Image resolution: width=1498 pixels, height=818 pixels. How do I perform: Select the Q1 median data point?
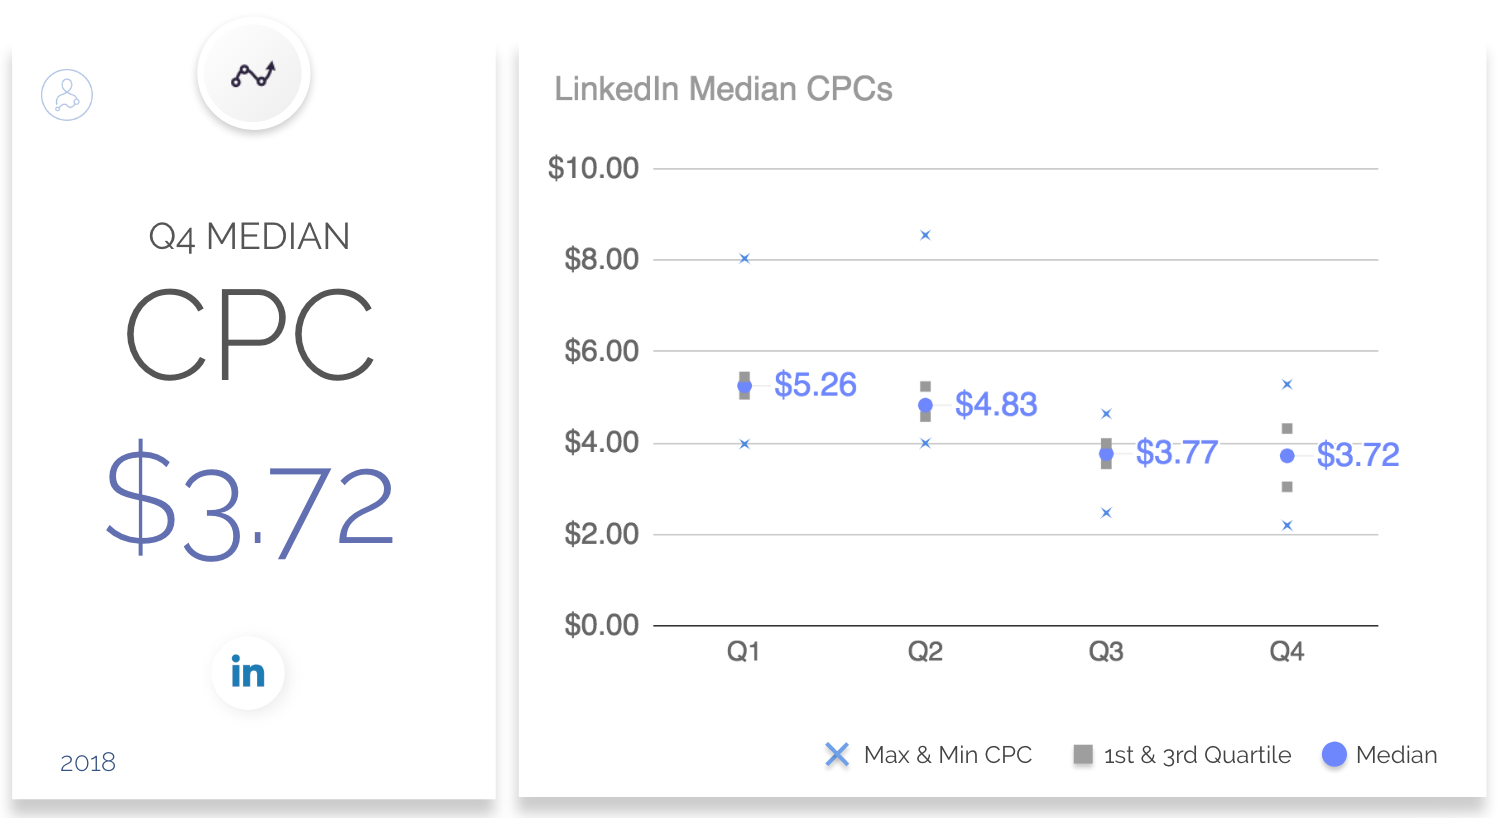click(x=744, y=386)
